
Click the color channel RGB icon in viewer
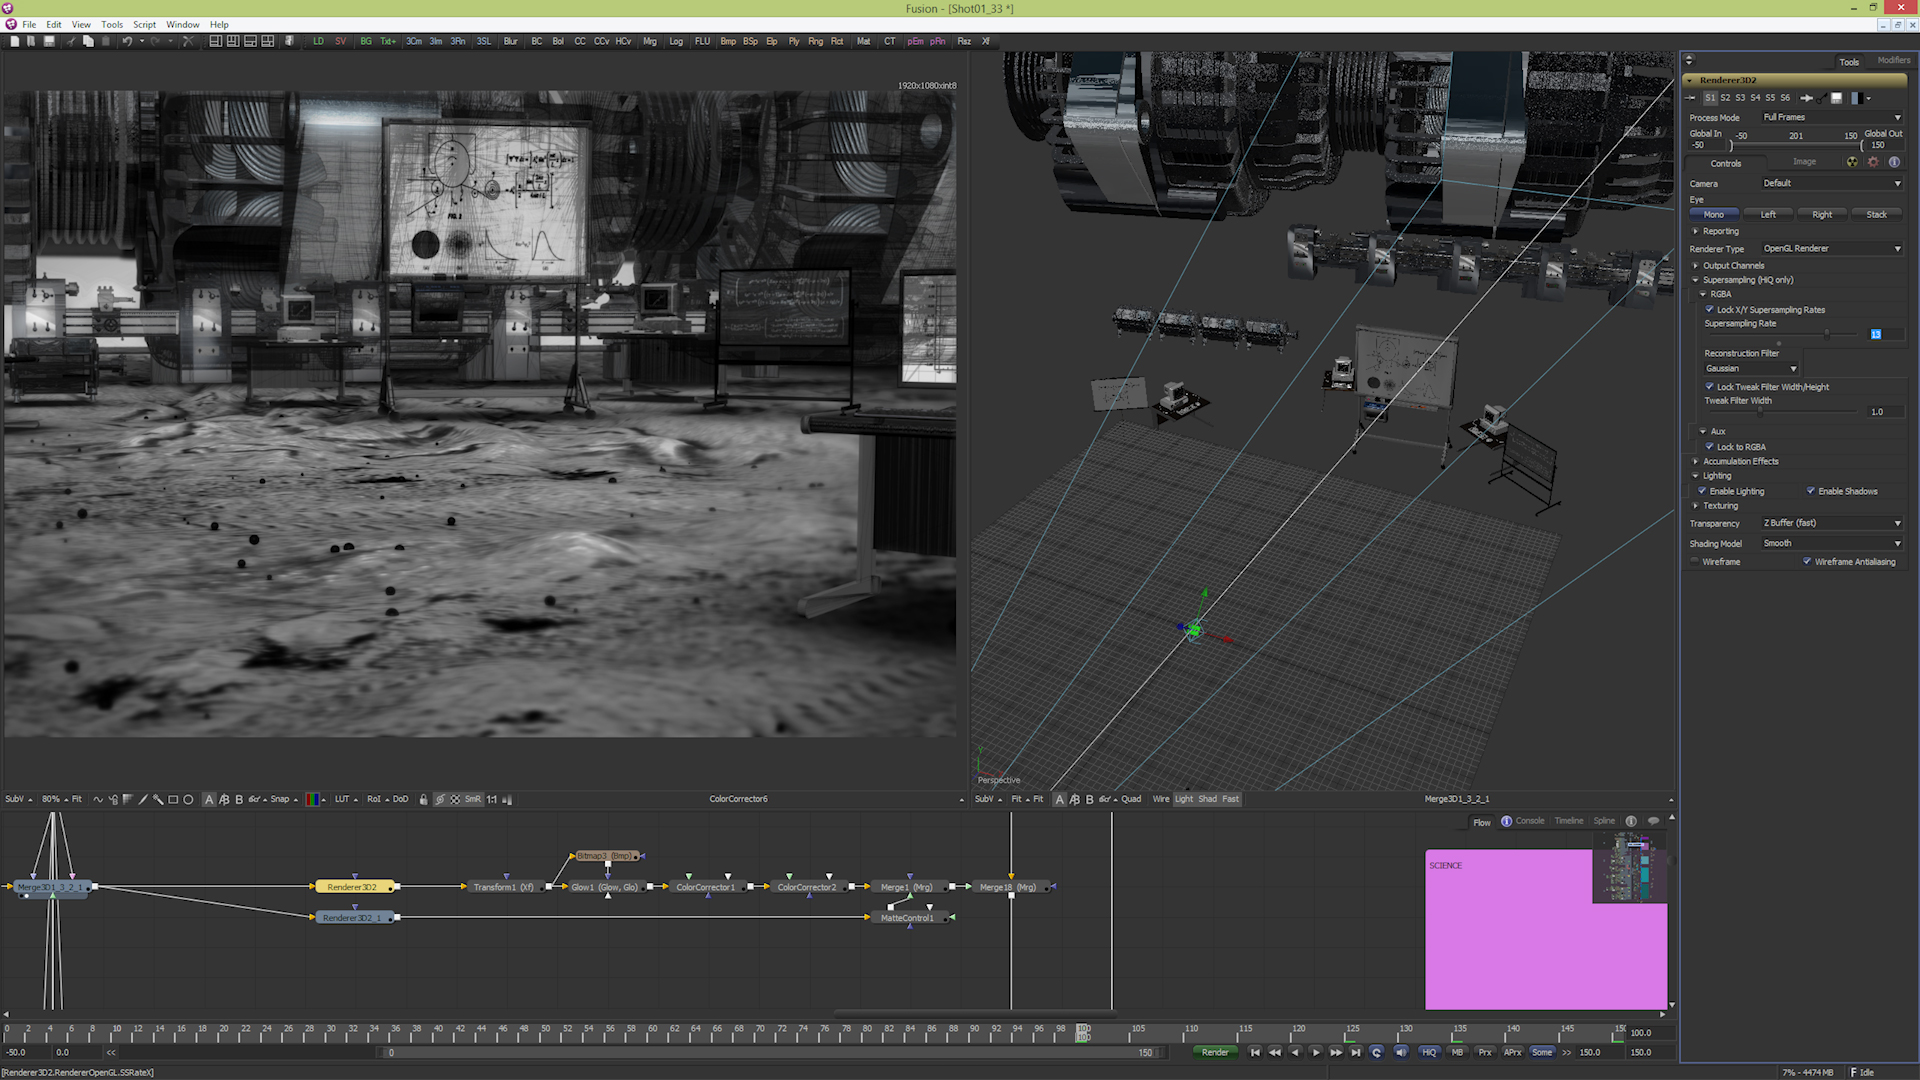pos(313,799)
